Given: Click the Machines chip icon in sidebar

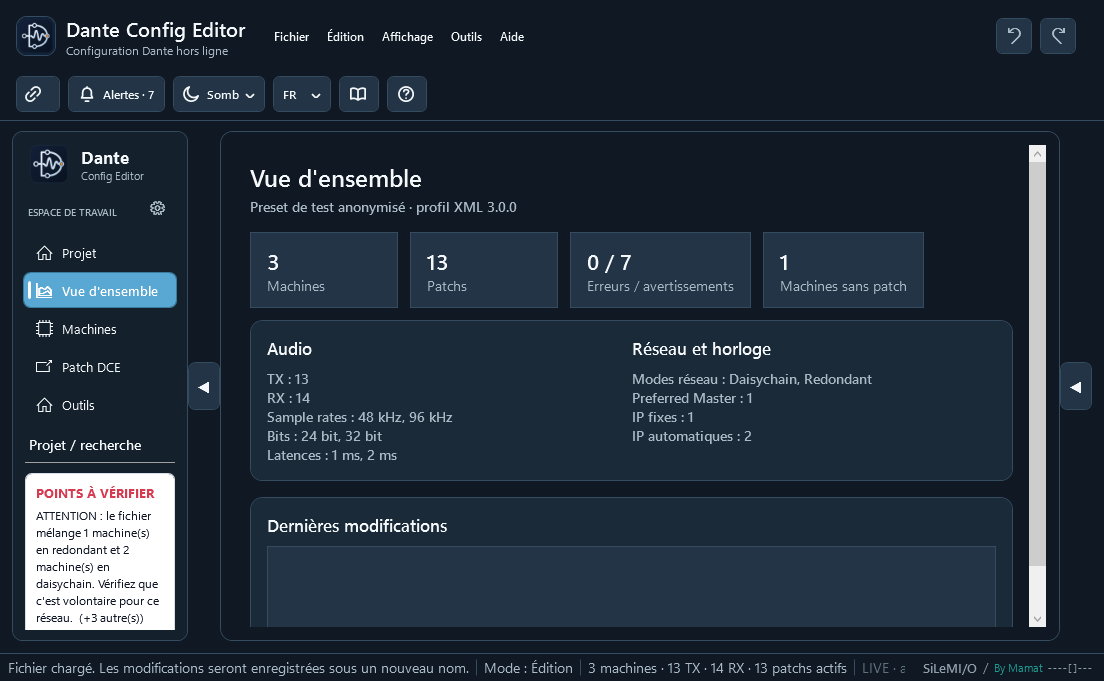Looking at the screenshot, I should point(44,329).
